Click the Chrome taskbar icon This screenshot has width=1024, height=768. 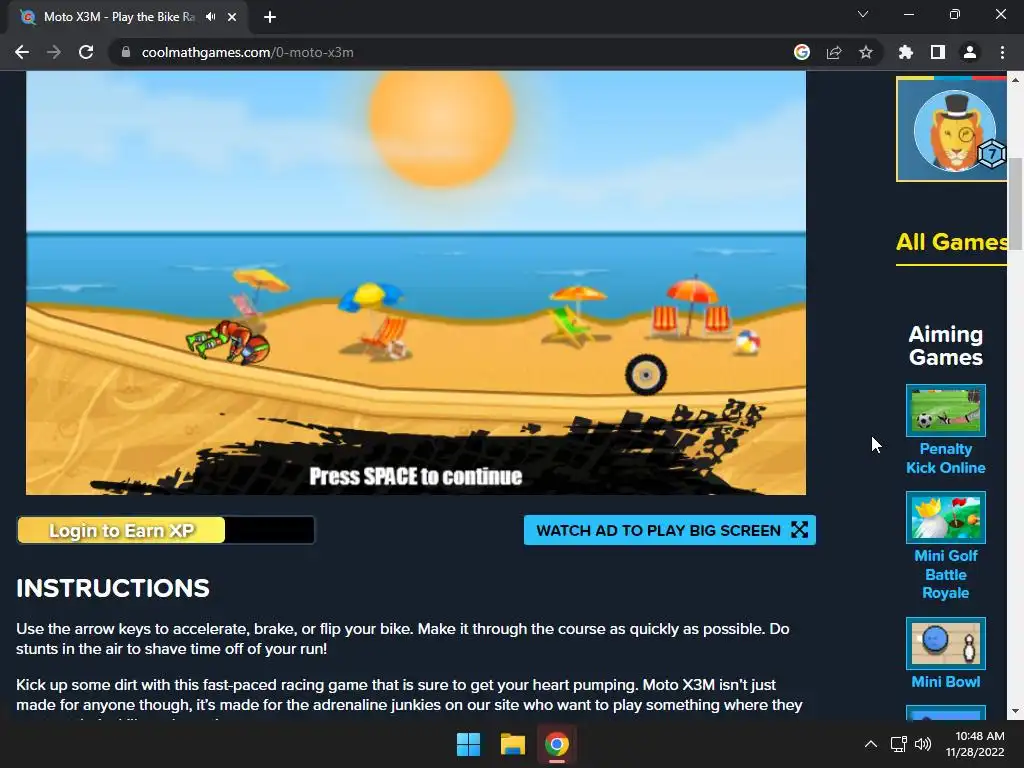coord(557,744)
